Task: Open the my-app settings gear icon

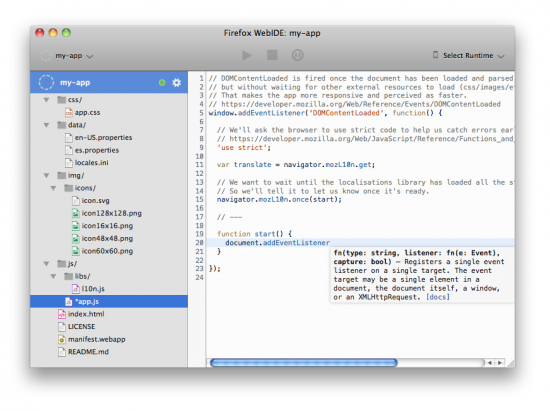Action: tap(176, 83)
